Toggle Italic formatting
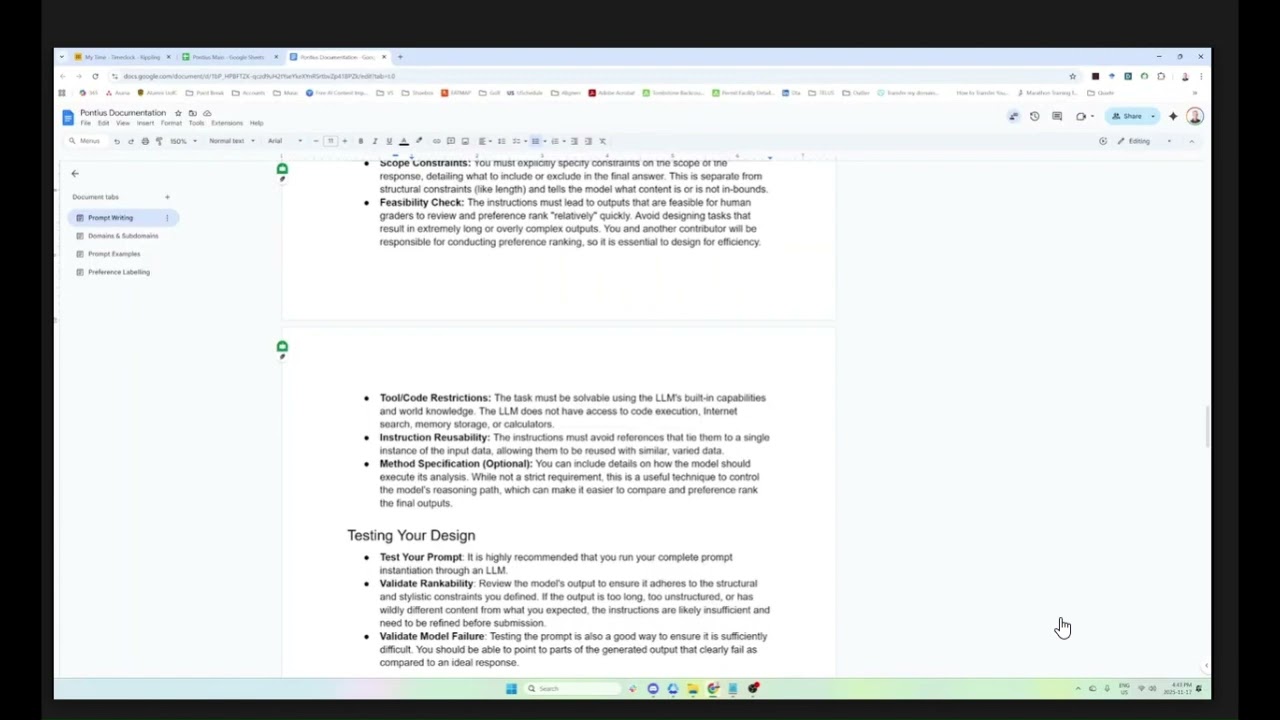Screen dimensions: 1280x720 click(374, 141)
